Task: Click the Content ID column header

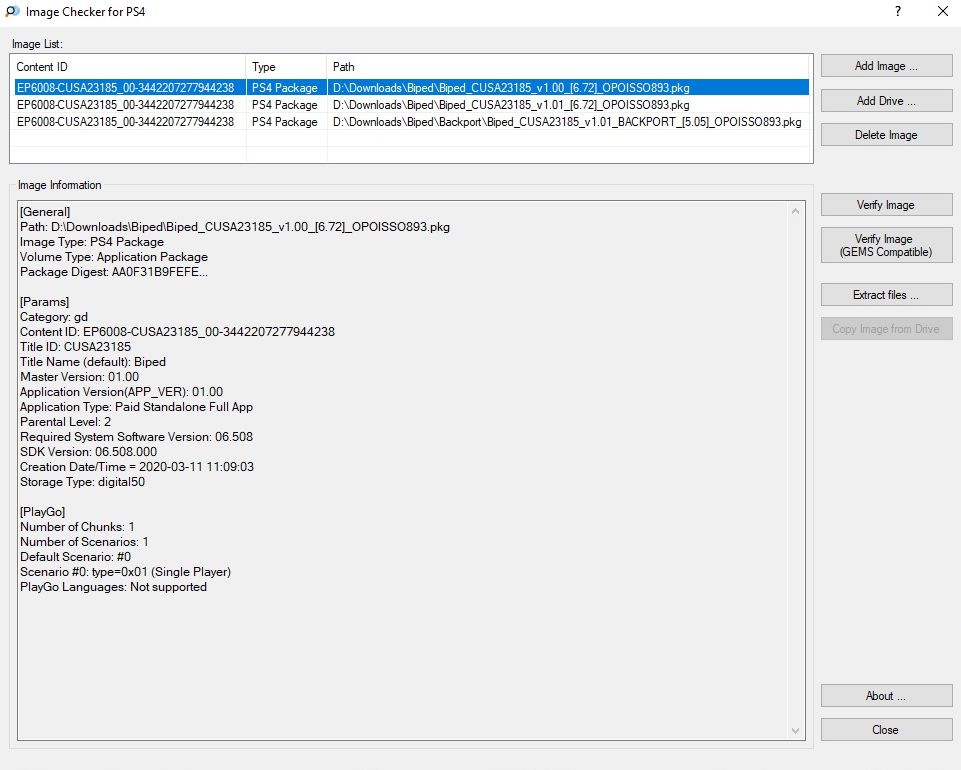Action: (128, 67)
